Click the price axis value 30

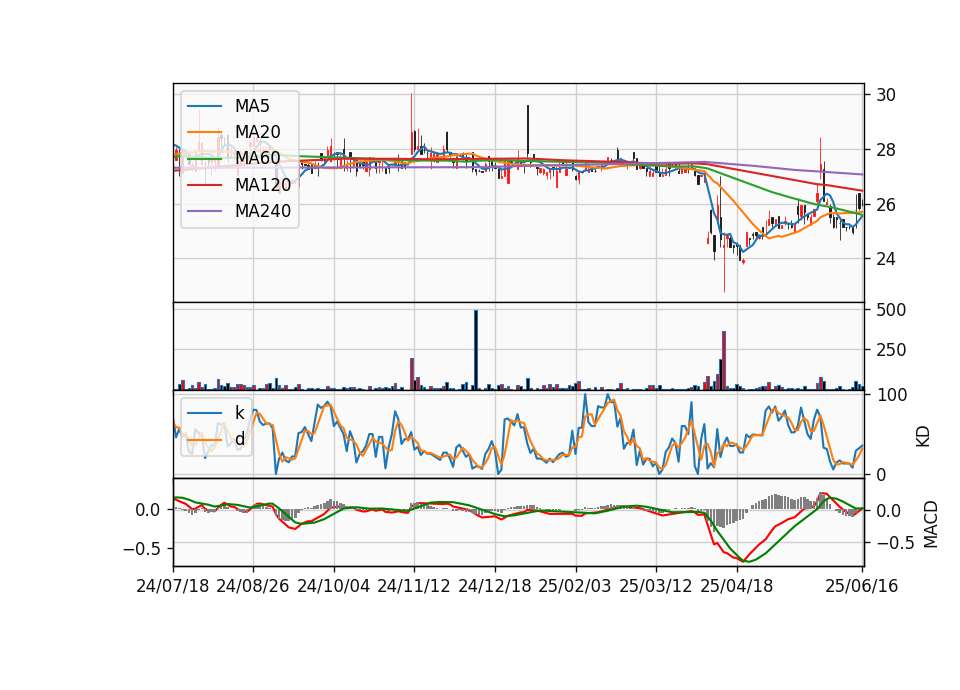(886, 95)
